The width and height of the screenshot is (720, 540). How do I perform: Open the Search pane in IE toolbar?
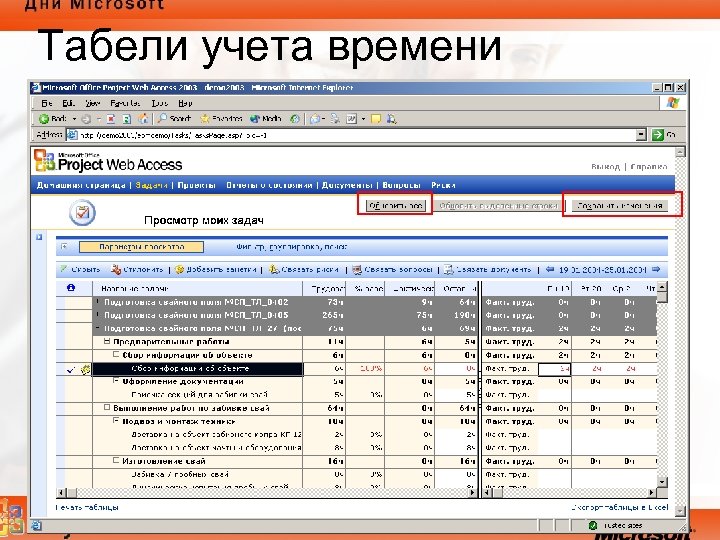pyautogui.click(x=174, y=118)
